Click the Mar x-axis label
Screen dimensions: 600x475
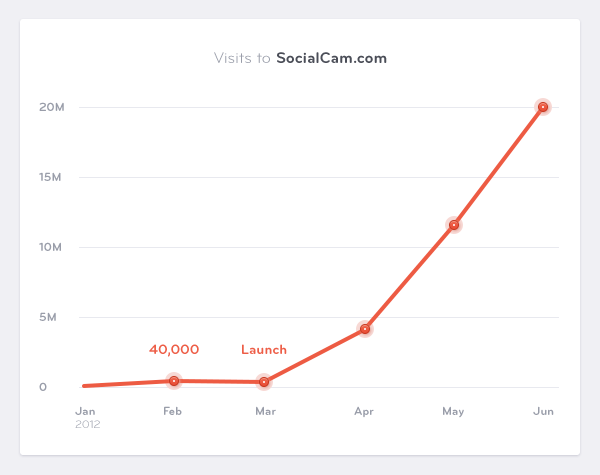click(x=265, y=411)
